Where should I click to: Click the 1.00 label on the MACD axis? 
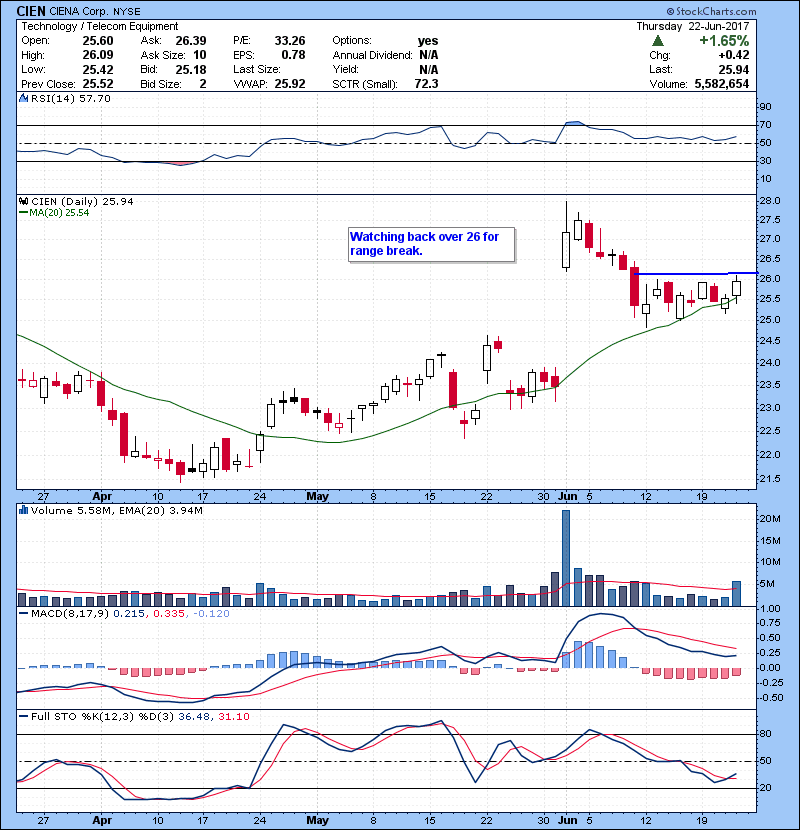coord(770,609)
